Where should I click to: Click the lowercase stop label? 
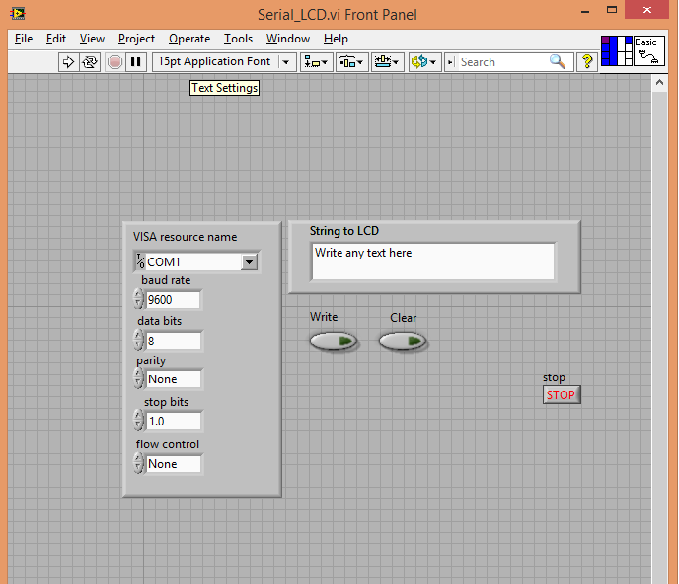554,378
